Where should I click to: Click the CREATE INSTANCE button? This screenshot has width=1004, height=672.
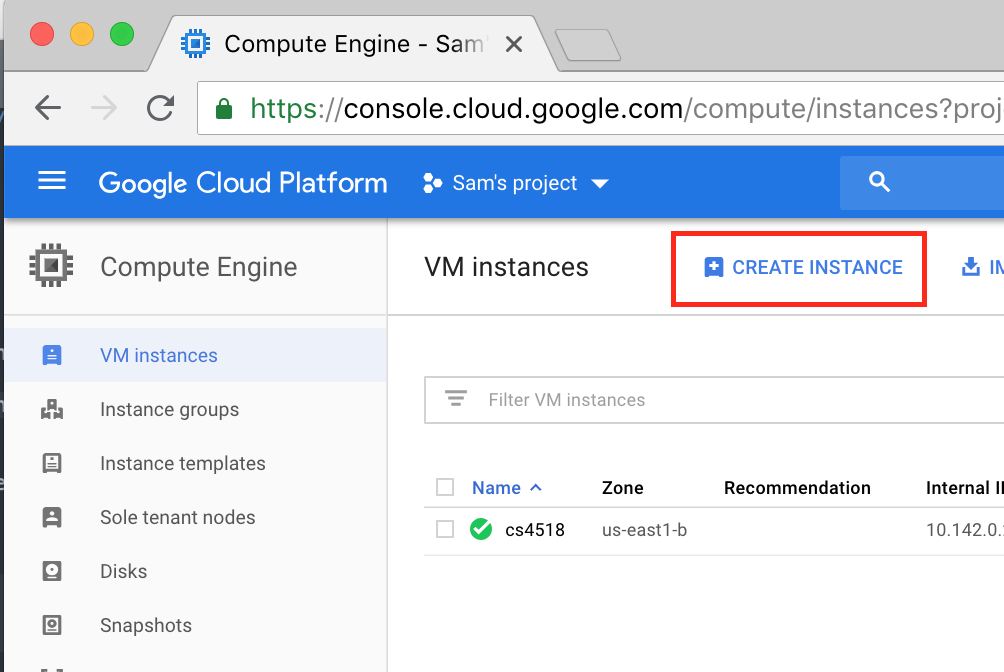click(x=804, y=268)
